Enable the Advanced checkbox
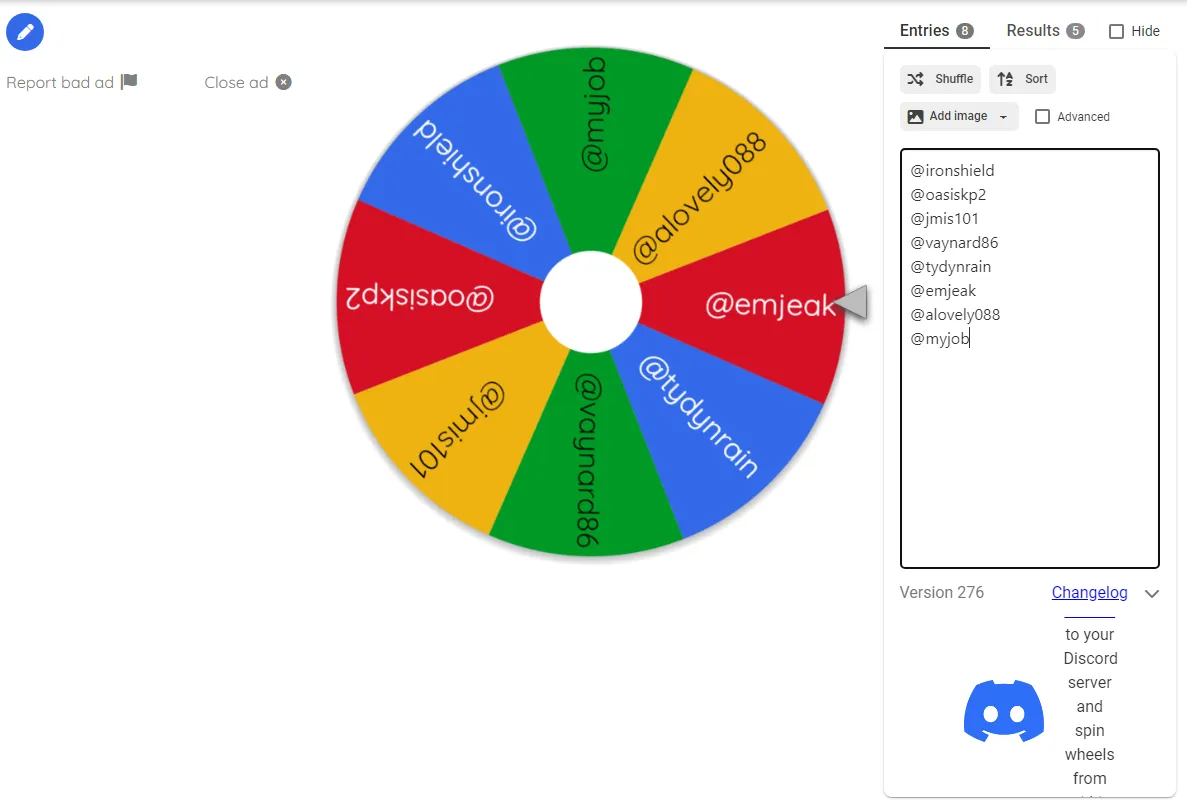This screenshot has height=812, width=1187. [1042, 117]
